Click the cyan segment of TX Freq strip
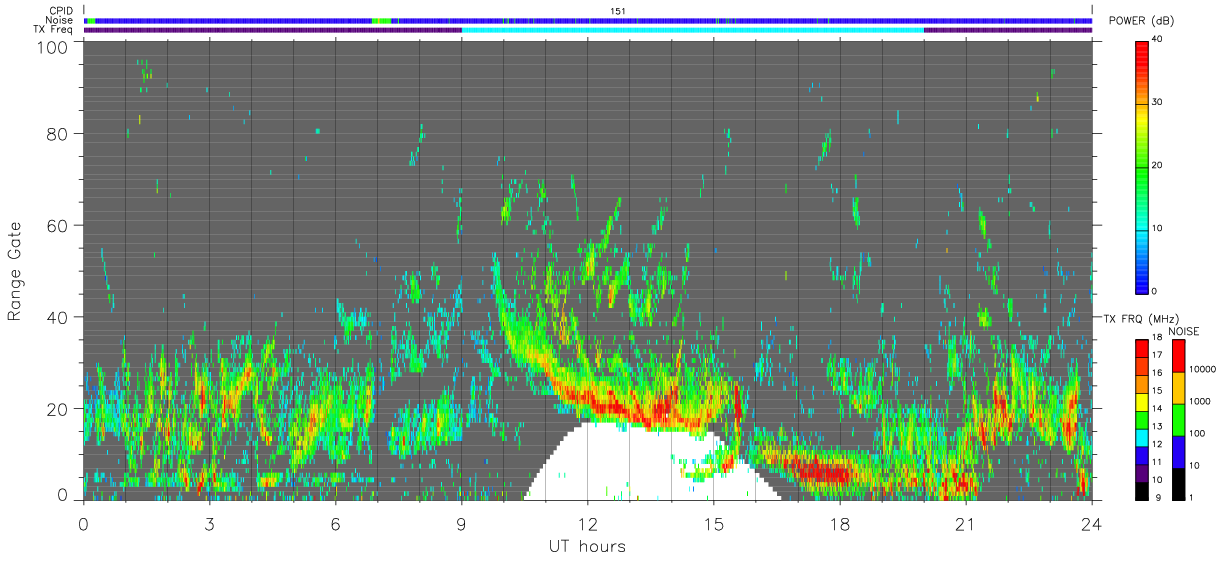This screenshot has width=1228, height=567. (693, 30)
